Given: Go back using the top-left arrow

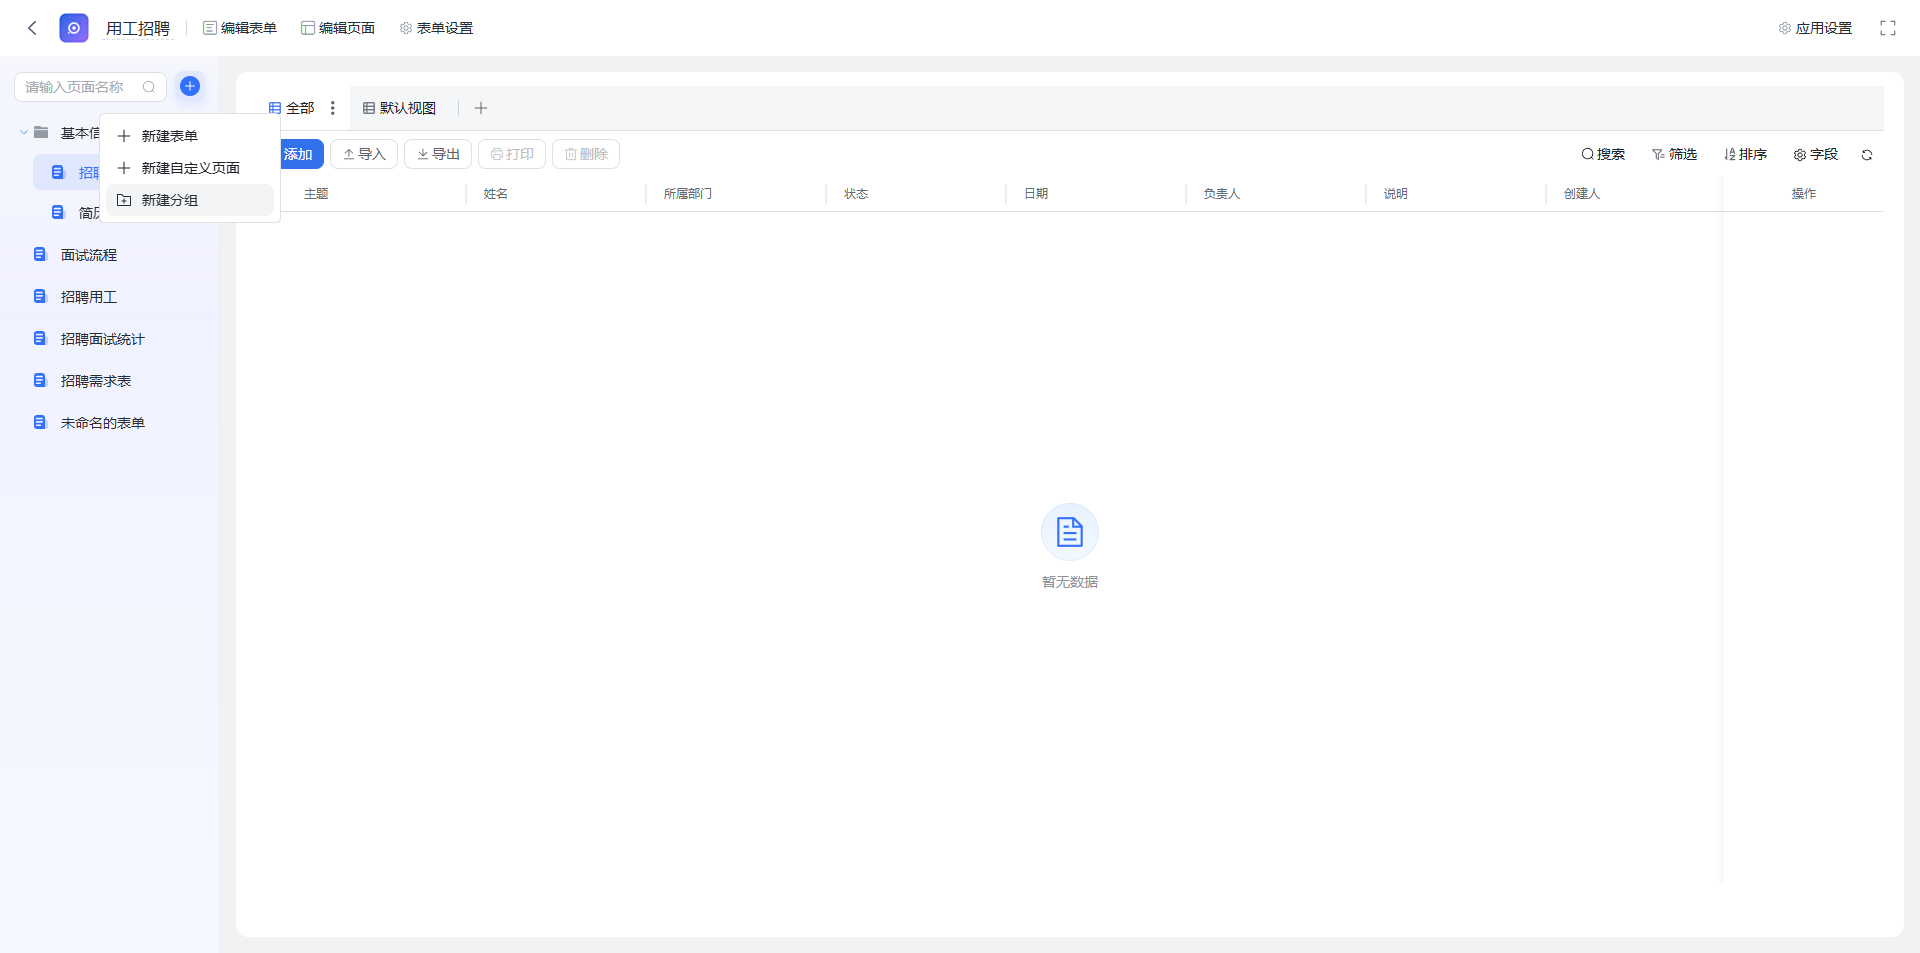Looking at the screenshot, I should 32,28.
